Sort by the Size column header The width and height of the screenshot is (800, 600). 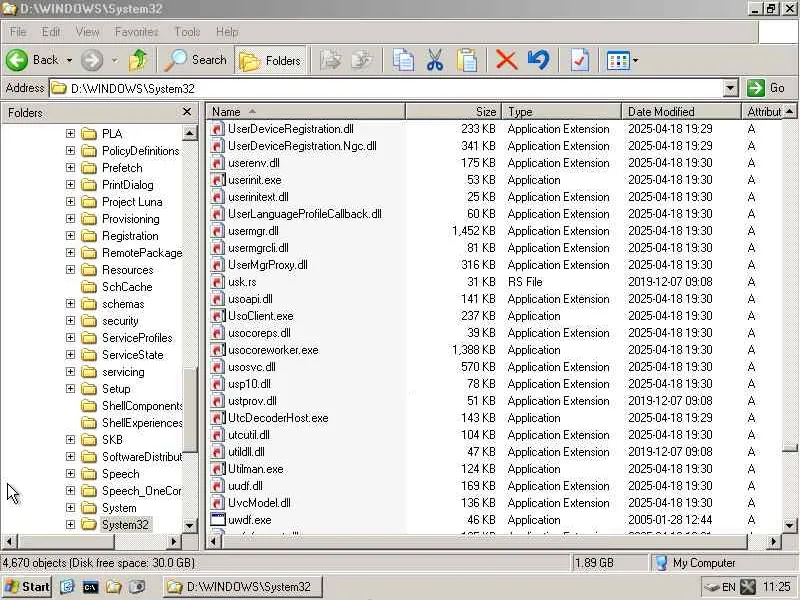(453, 112)
